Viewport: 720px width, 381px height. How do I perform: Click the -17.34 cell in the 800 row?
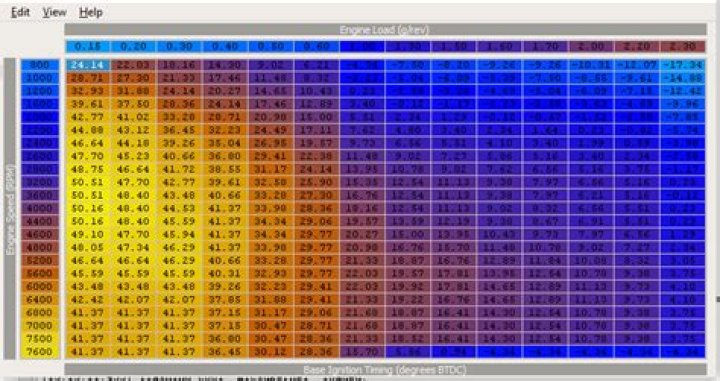click(x=683, y=65)
